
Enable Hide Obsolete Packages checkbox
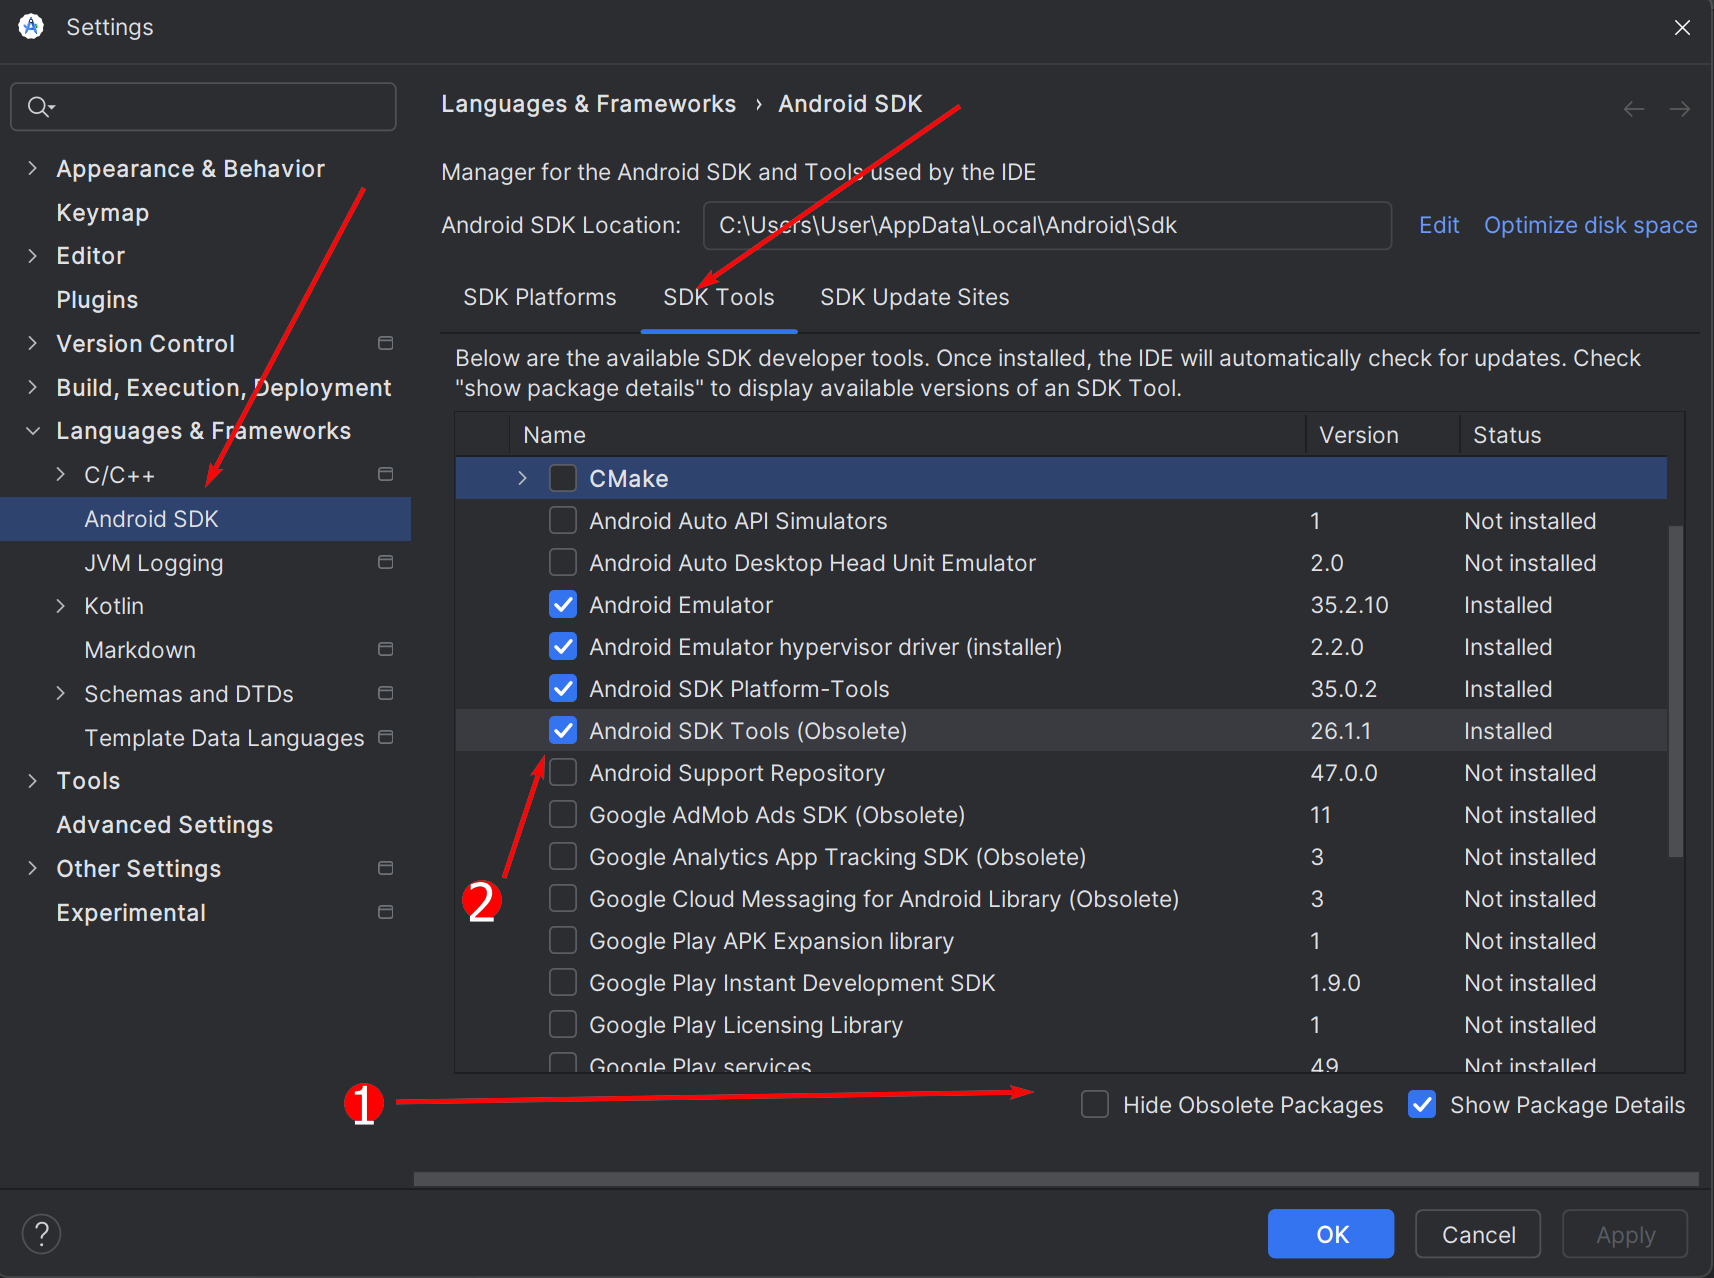(1095, 1105)
